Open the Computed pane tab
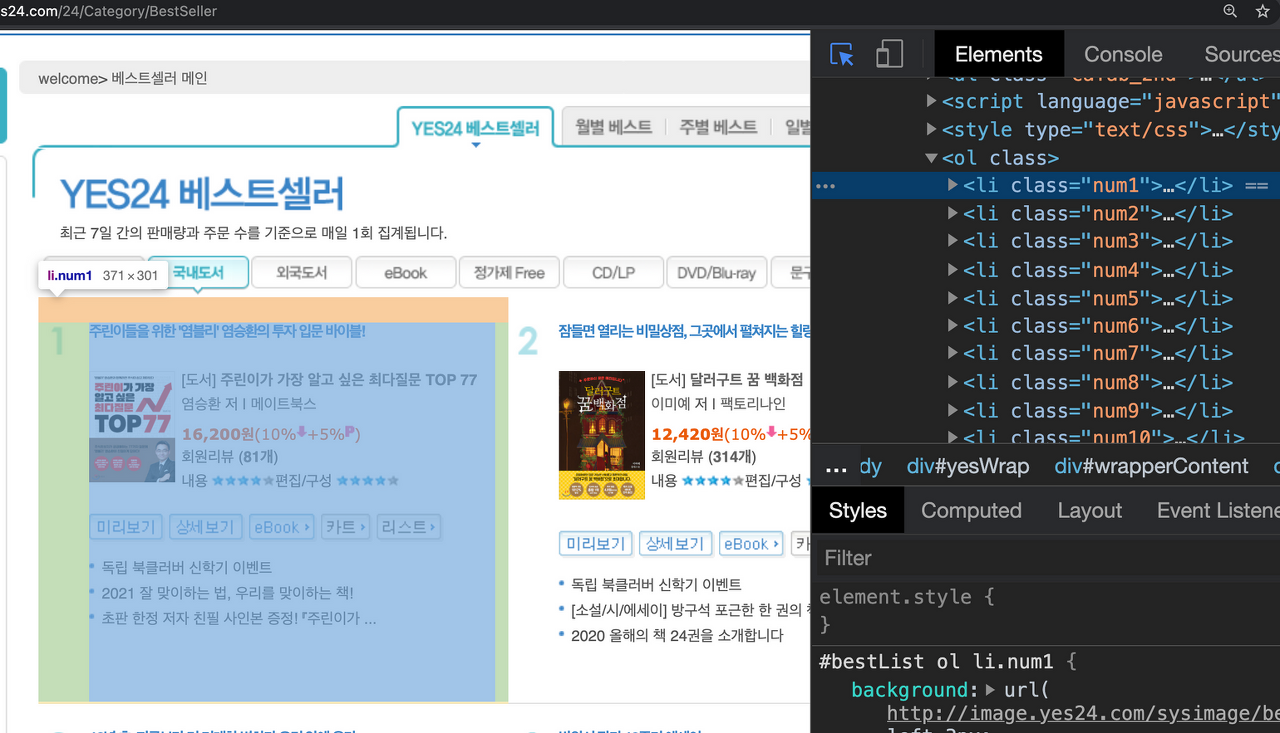The image size is (1280, 733). click(971, 510)
